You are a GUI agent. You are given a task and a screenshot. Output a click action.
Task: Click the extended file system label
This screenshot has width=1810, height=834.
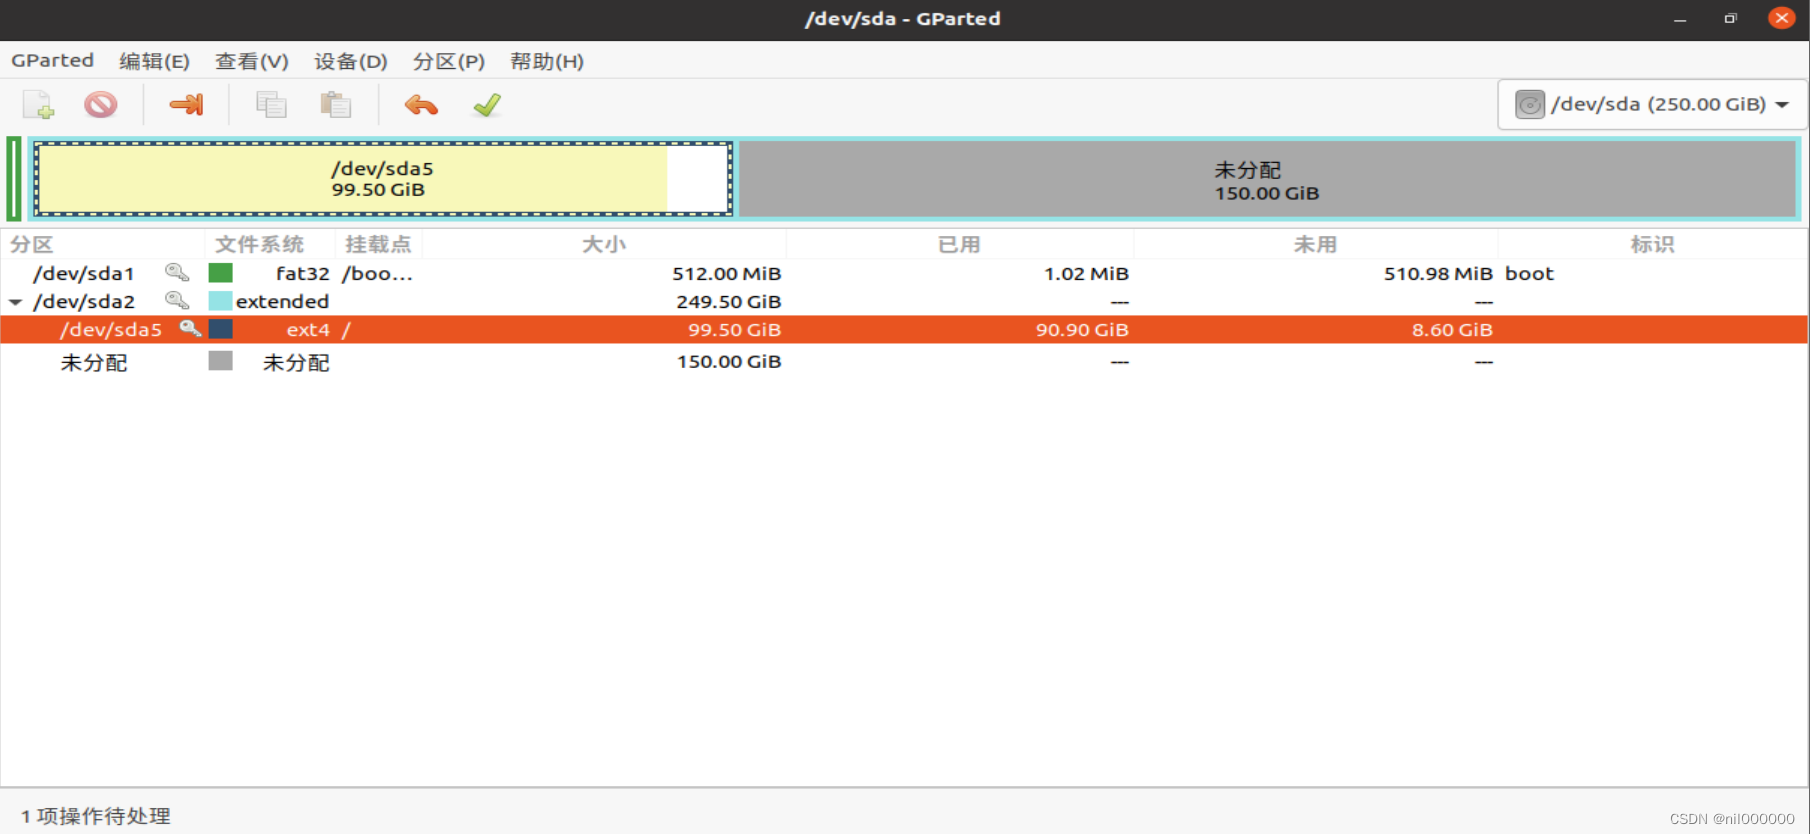coord(282,301)
